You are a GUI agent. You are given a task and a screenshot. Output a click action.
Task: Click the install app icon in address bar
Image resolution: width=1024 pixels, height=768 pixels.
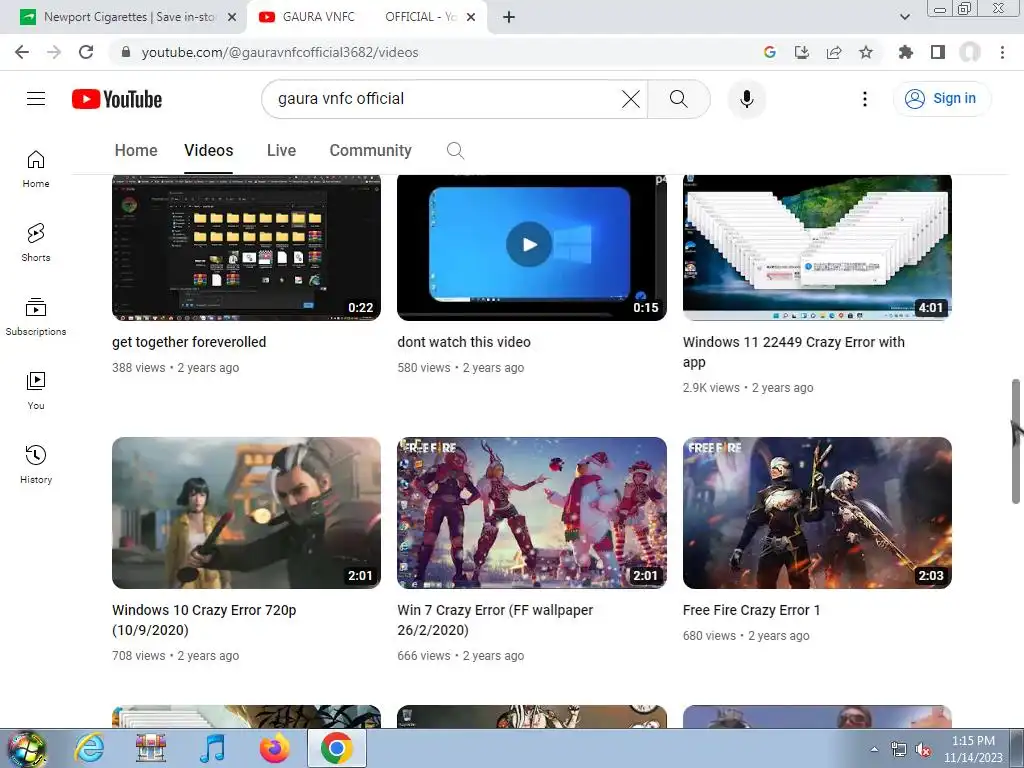pos(802,52)
